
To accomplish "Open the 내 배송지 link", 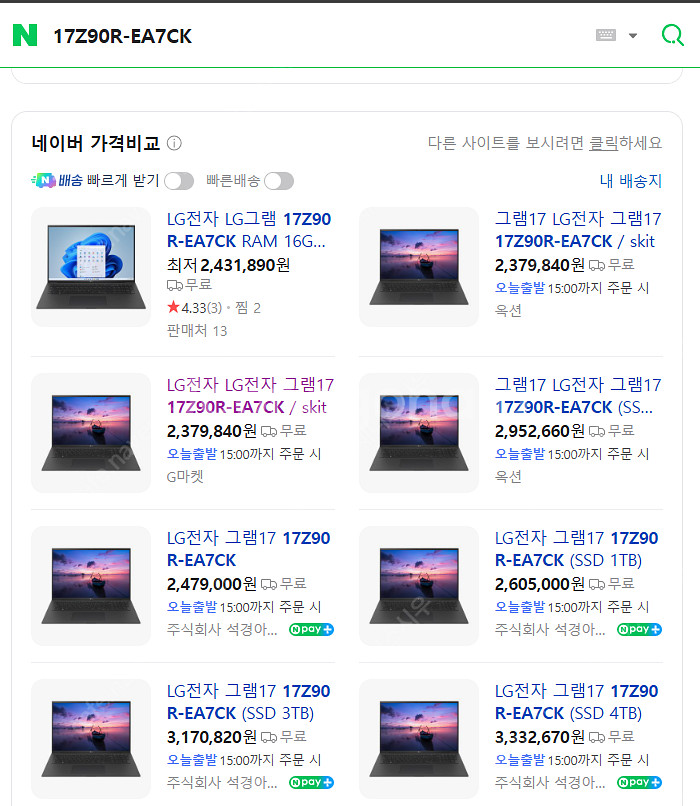I will click(631, 180).
